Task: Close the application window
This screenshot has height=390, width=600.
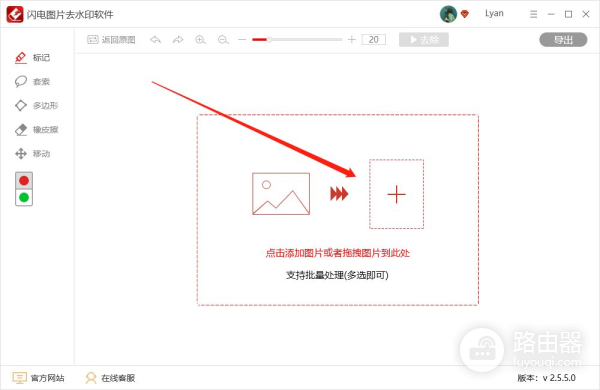Action: [586, 14]
